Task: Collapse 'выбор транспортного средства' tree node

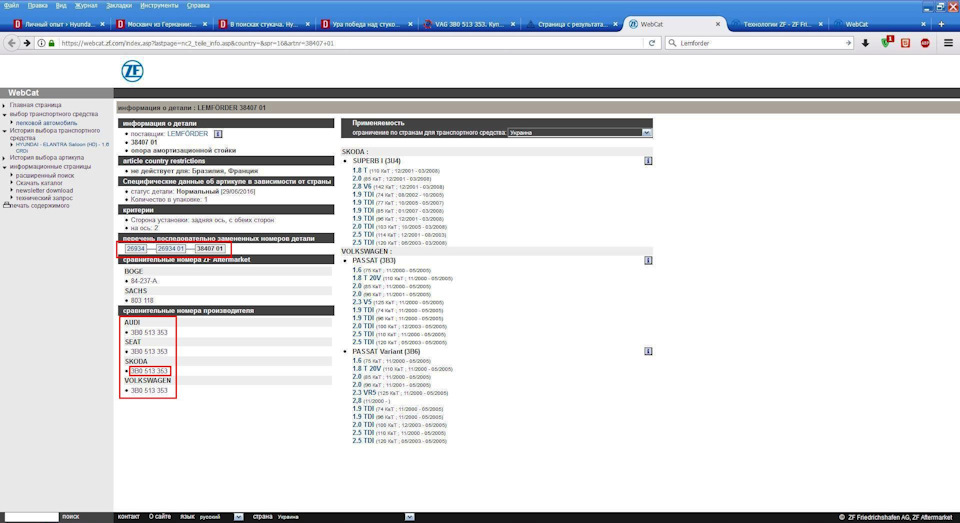Action: click(4, 115)
